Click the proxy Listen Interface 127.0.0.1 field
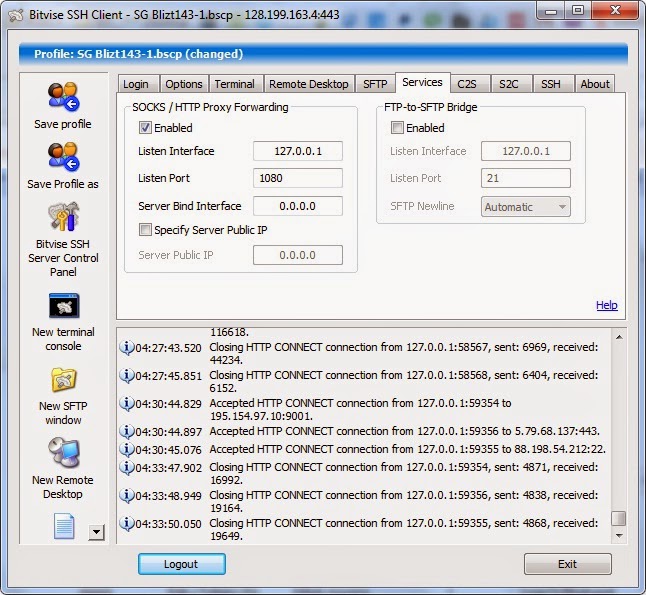Screen dimensions: 646x595 [x=298, y=151]
